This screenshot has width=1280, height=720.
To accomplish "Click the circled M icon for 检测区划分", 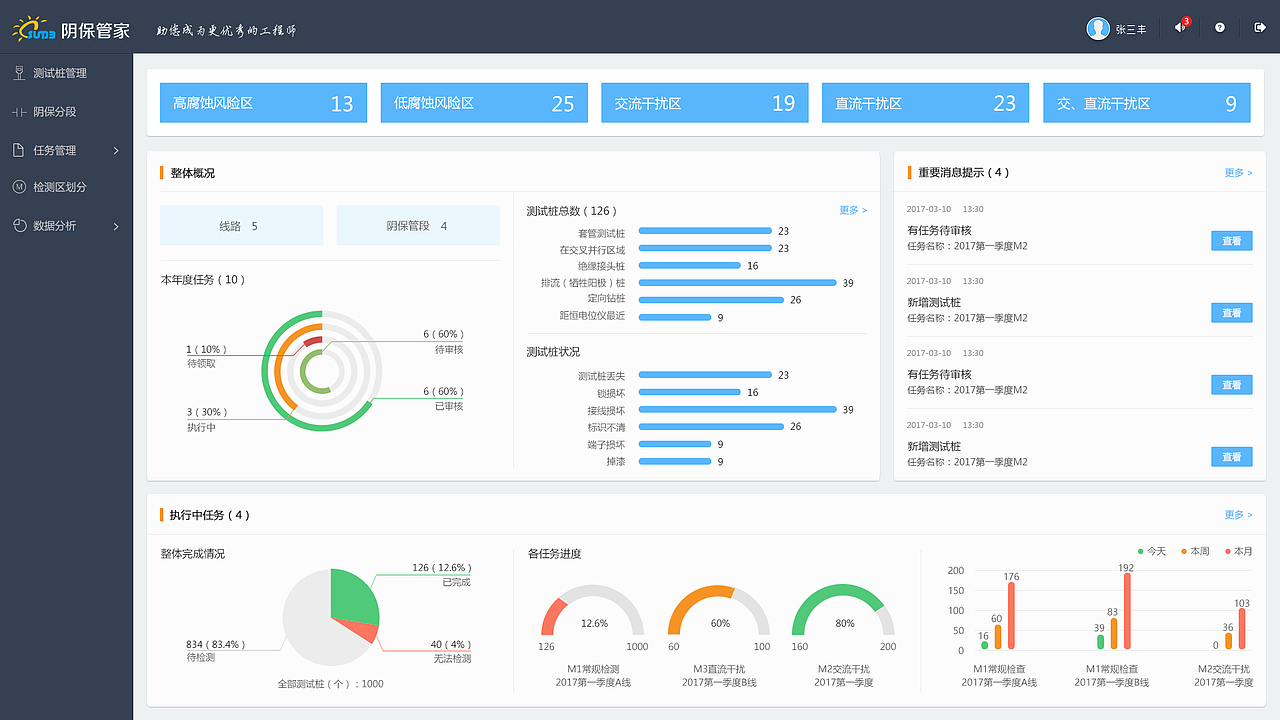I will coord(17,187).
